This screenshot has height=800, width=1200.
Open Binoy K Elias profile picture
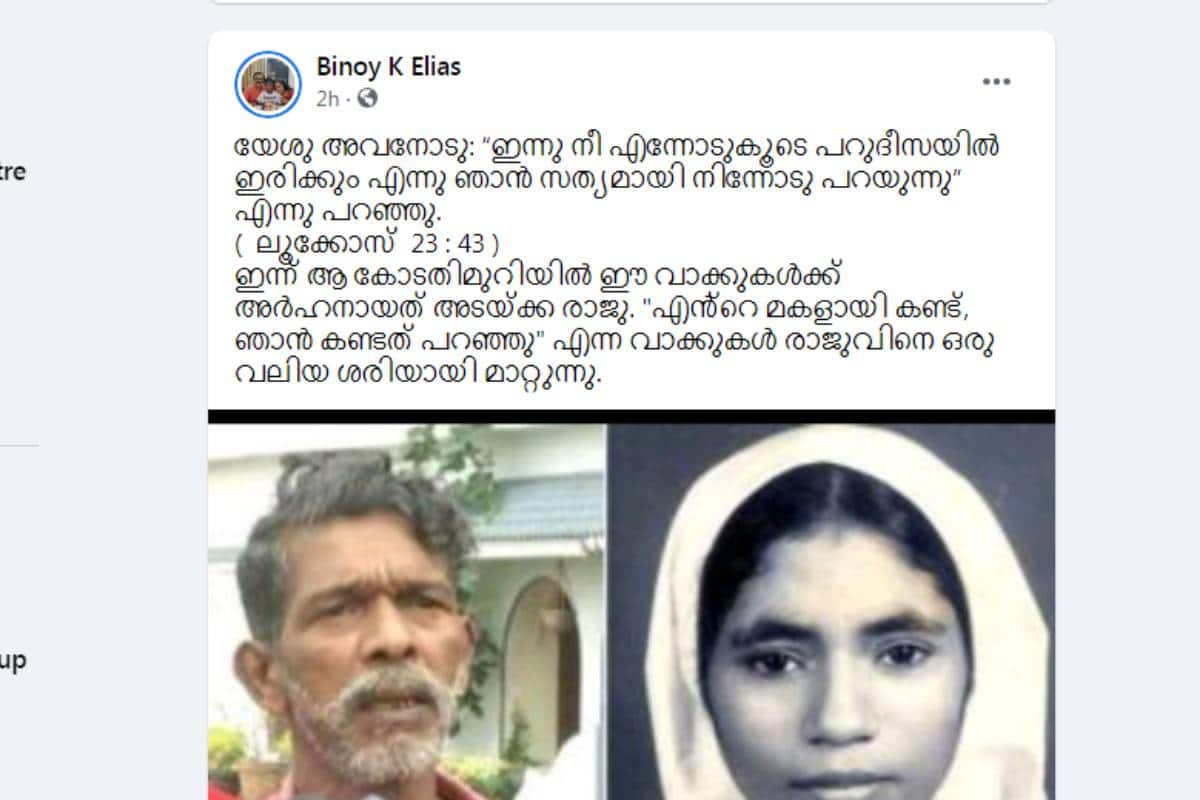click(268, 84)
